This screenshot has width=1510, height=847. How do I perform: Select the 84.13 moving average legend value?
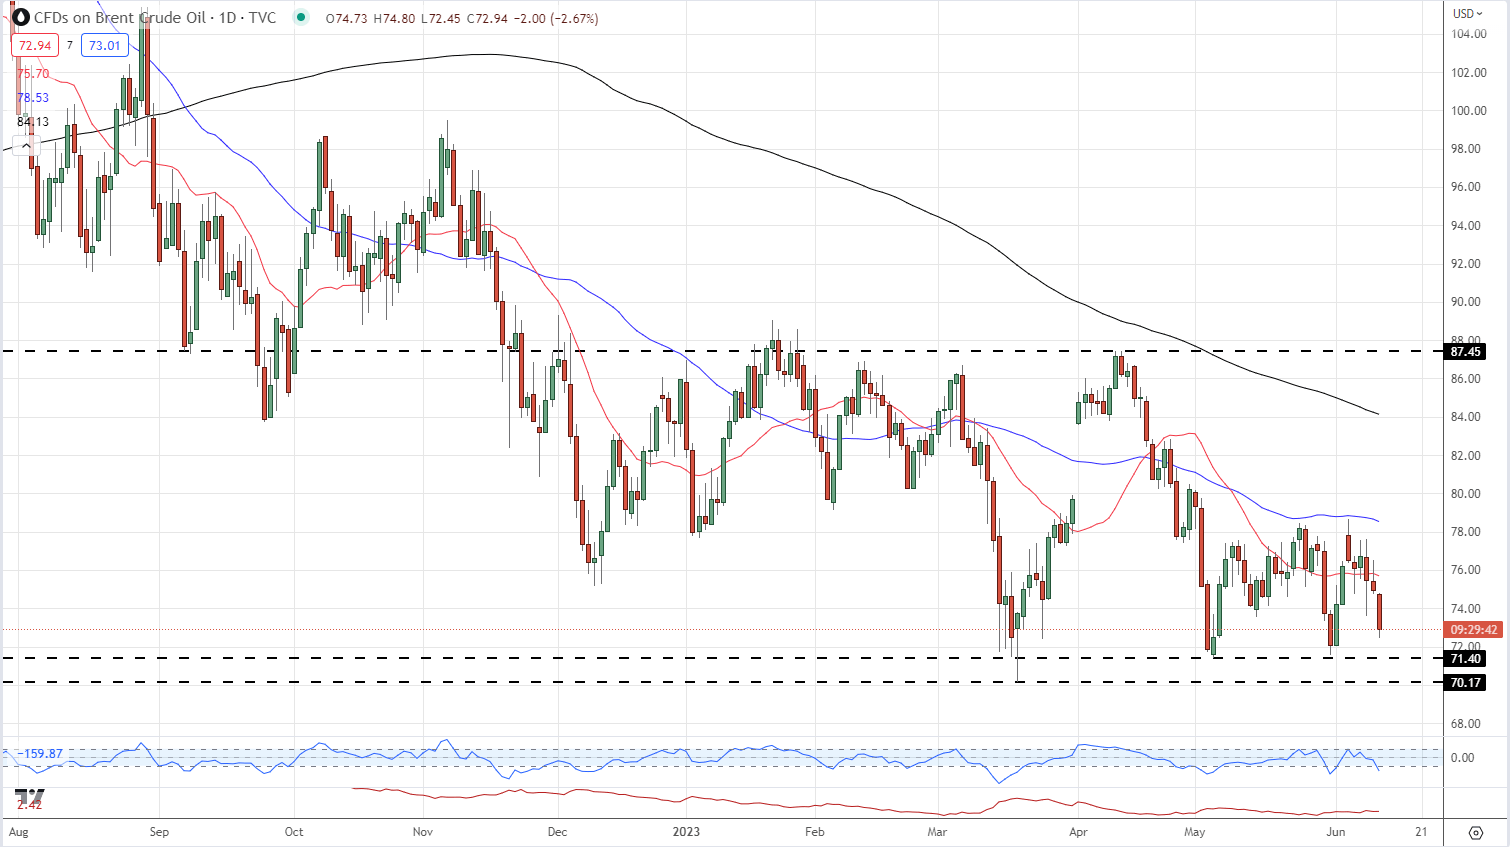point(33,121)
